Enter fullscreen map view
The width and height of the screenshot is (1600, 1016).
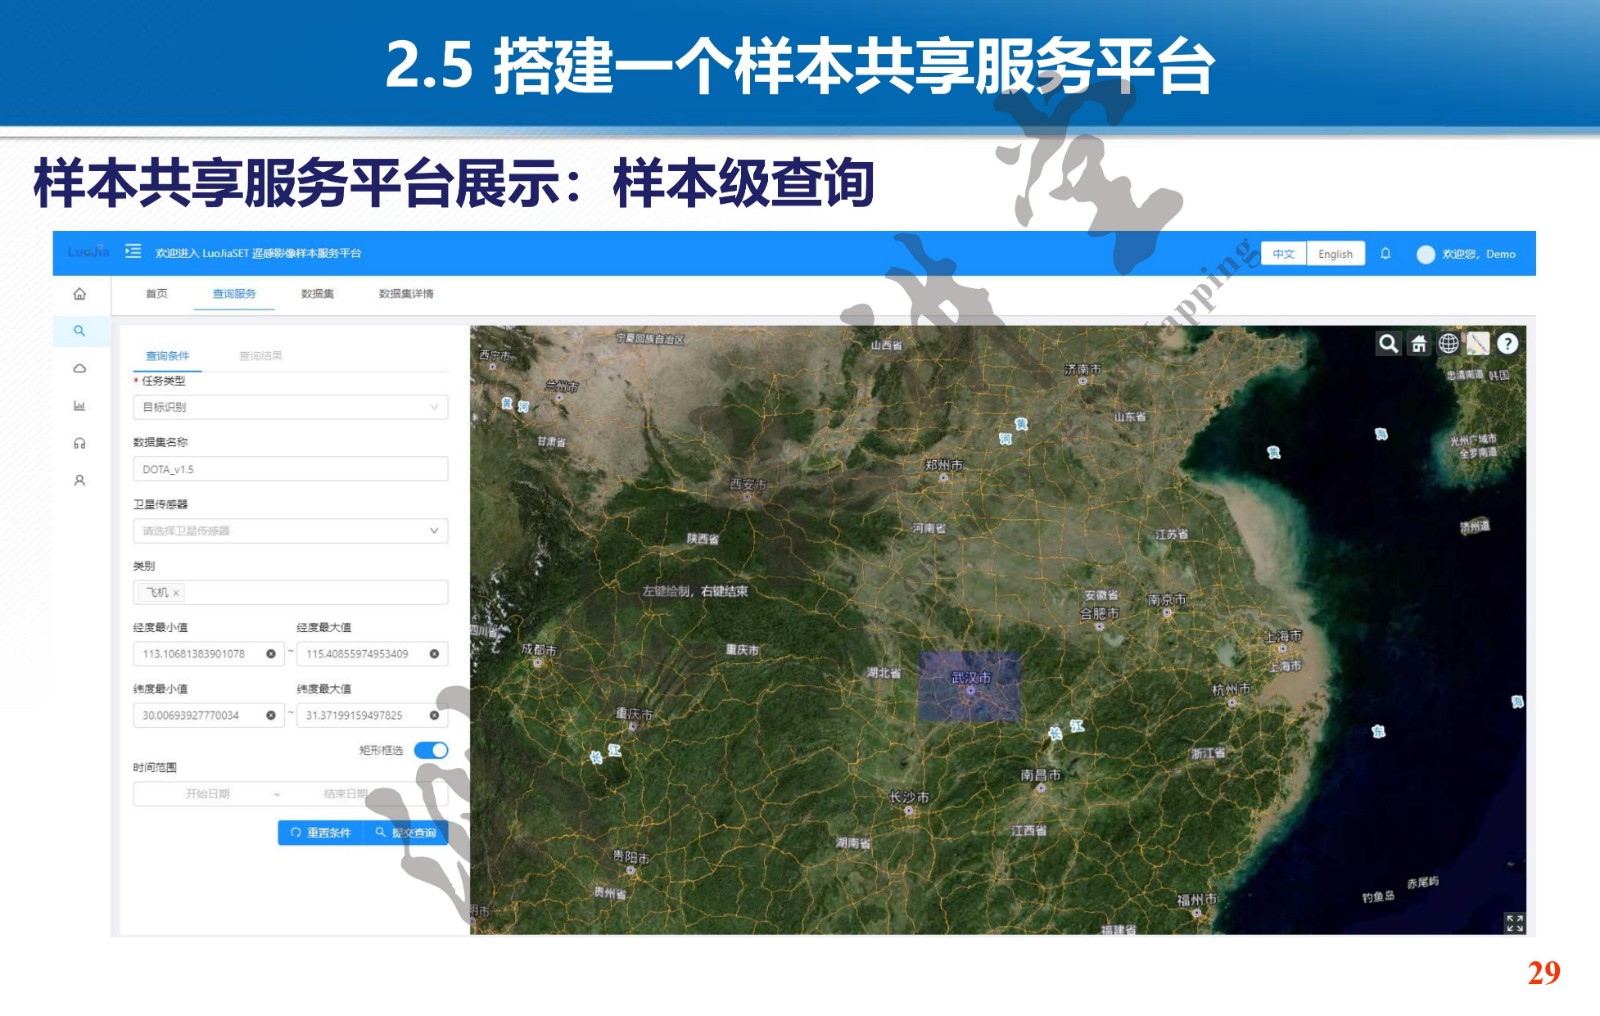point(1514,923)
